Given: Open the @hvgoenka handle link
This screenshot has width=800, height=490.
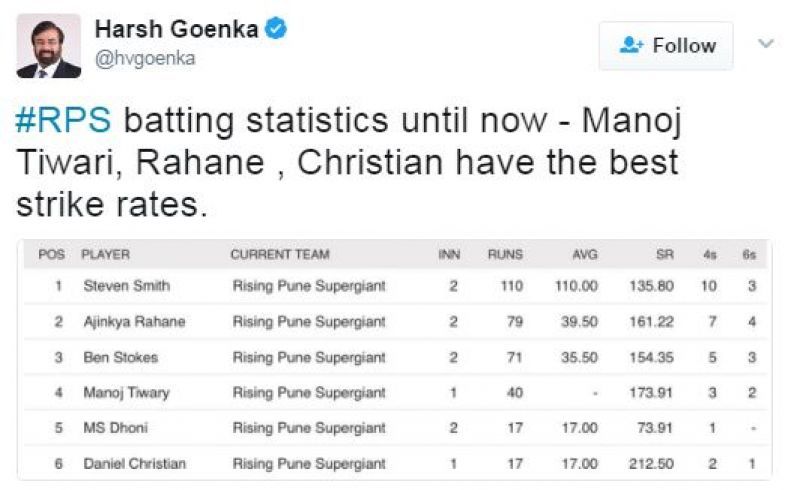Looking at the screenshot, I should click(145, 59).
